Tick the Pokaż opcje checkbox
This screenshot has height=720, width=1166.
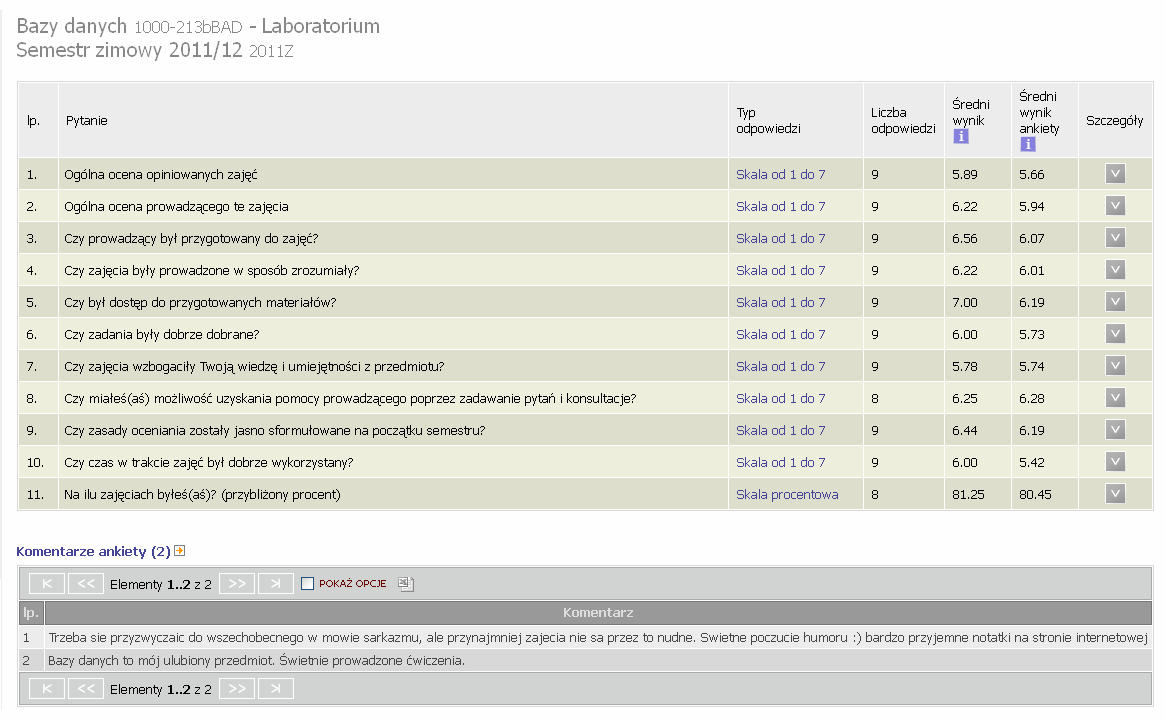click(x=307, y=584)
